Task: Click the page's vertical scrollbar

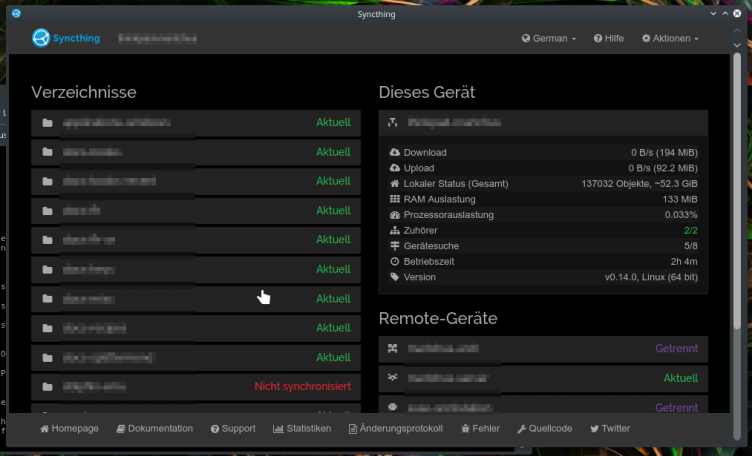Action: tap(737, 200)
